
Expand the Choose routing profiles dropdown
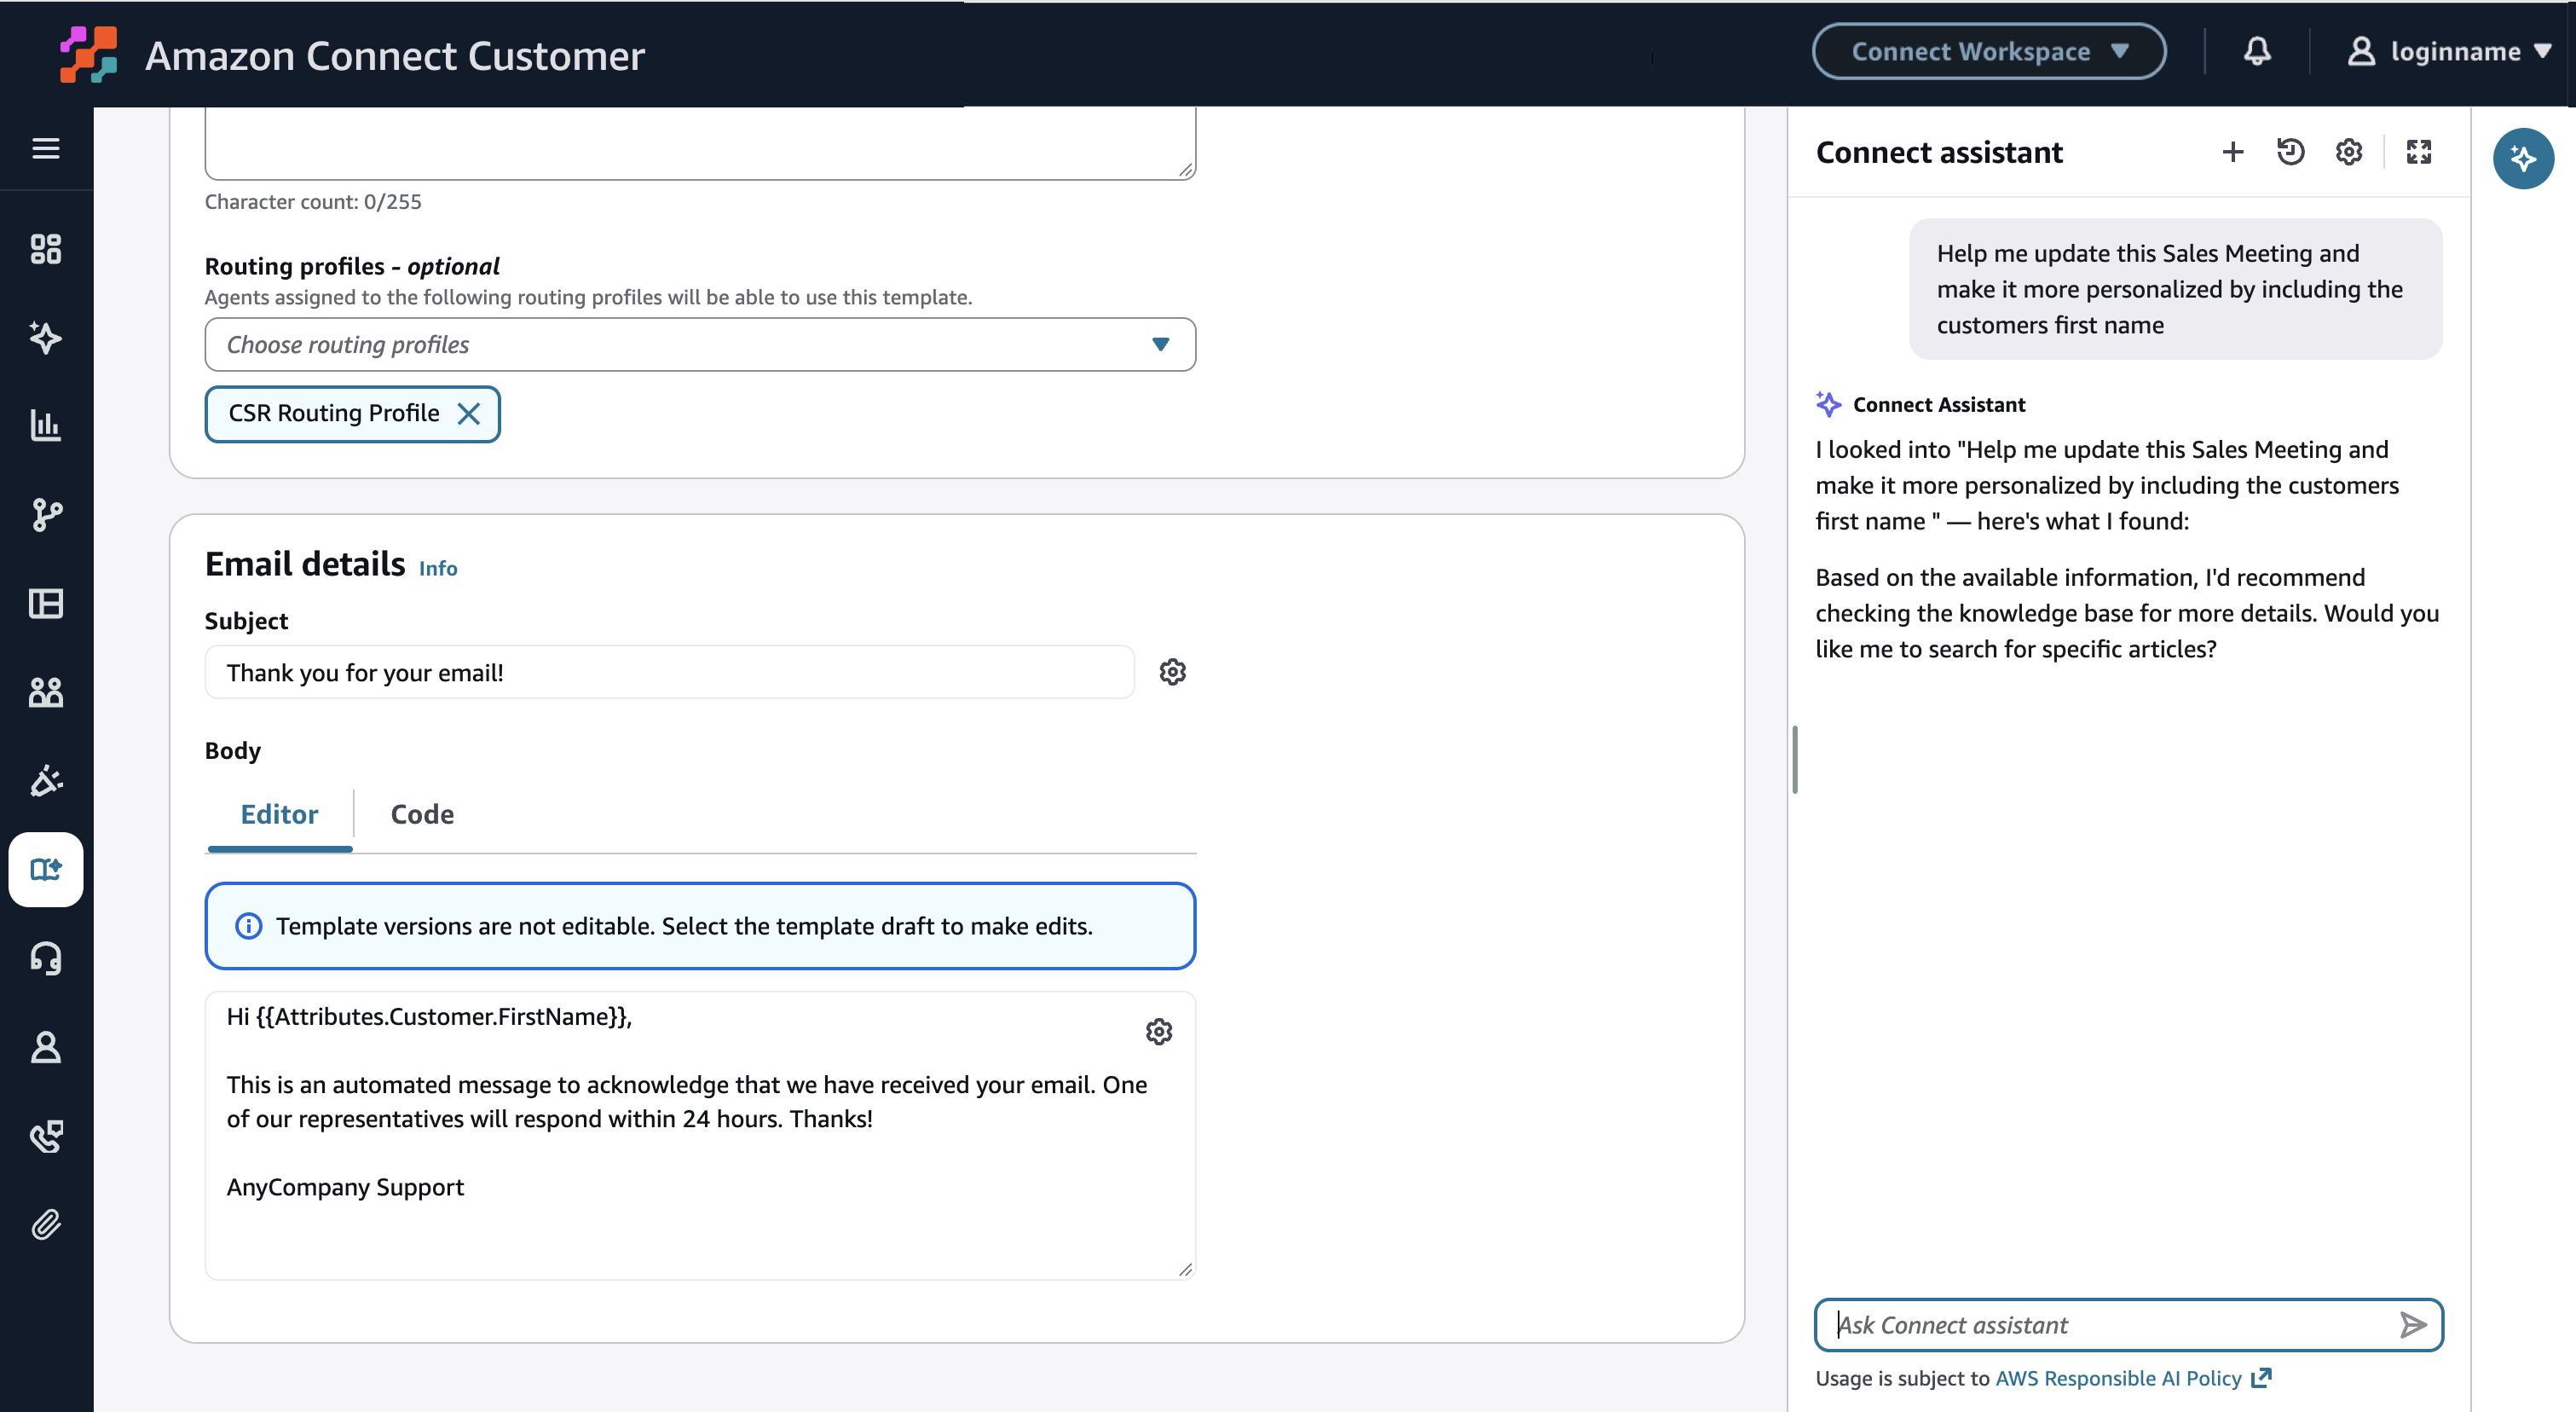(x=700, y=345)
